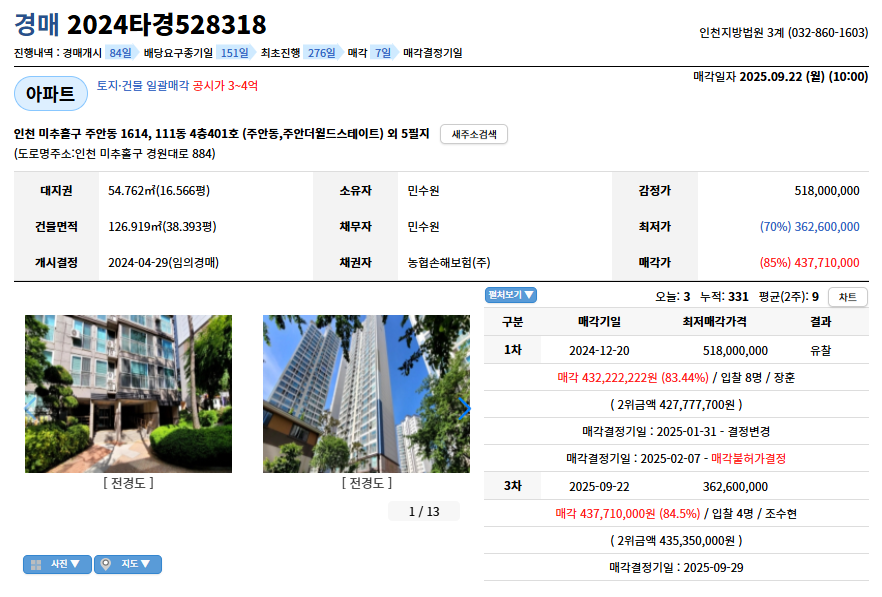Open the second 전경도 tower photo

(x=366, y=393)
